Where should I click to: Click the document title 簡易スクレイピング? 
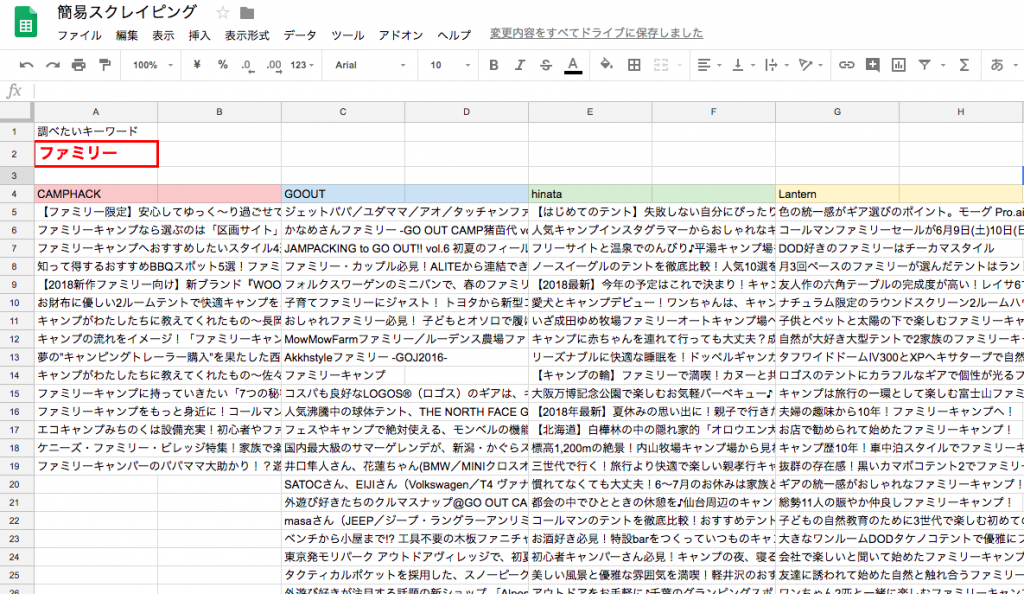[127, 12]
